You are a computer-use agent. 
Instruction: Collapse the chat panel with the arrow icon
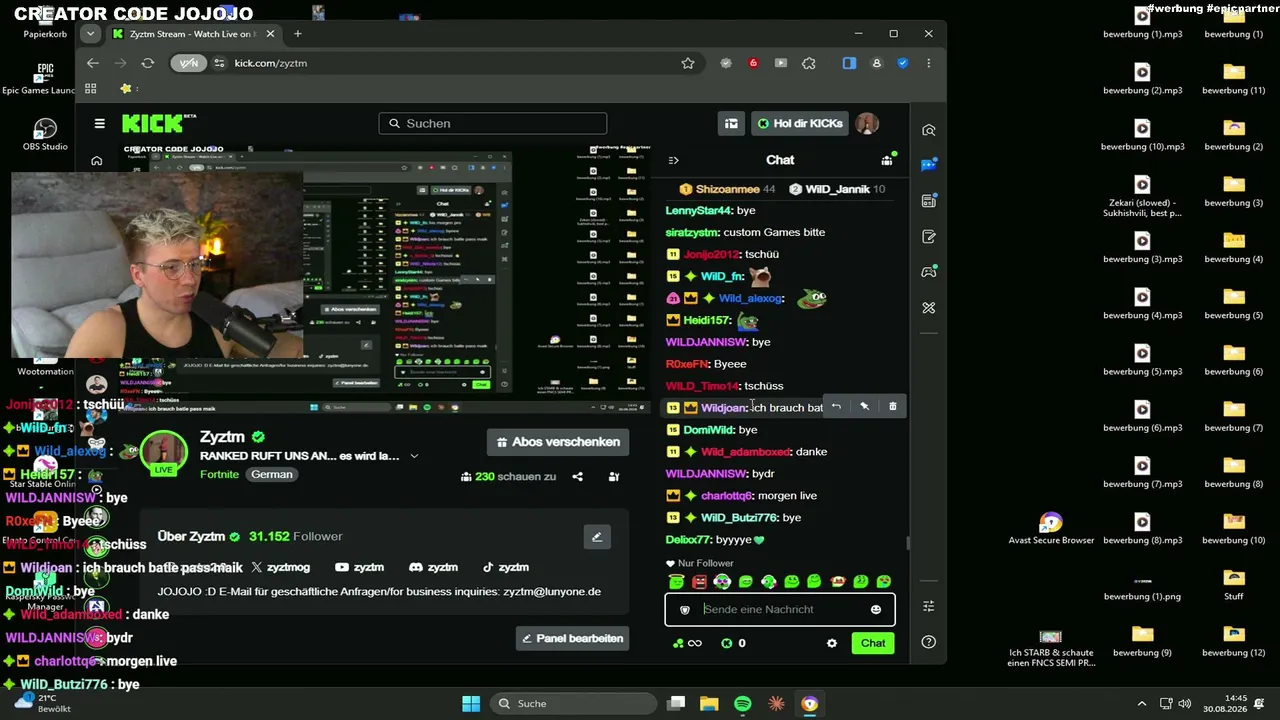click(x=673, y=160)
